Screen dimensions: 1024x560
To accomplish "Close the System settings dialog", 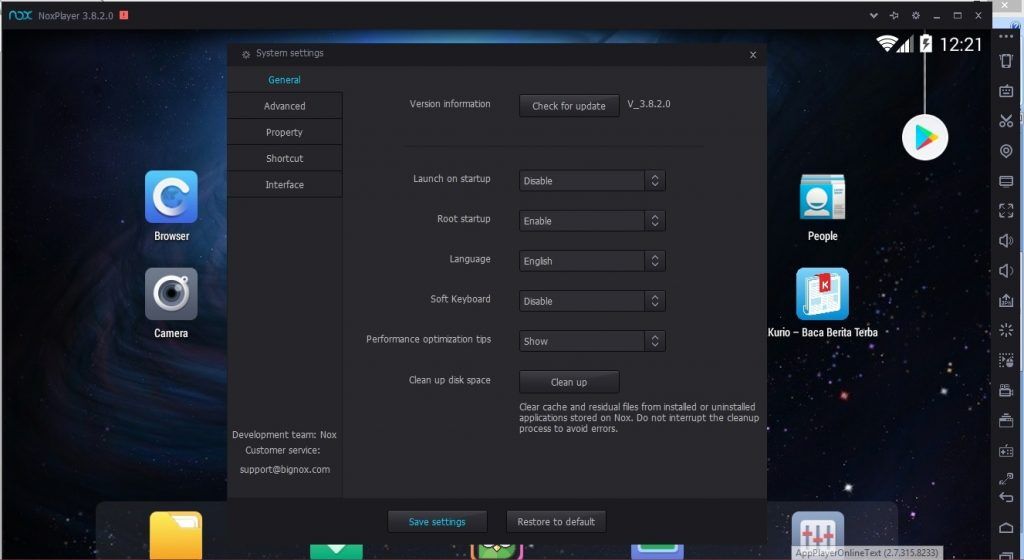I will coord(753,55).
